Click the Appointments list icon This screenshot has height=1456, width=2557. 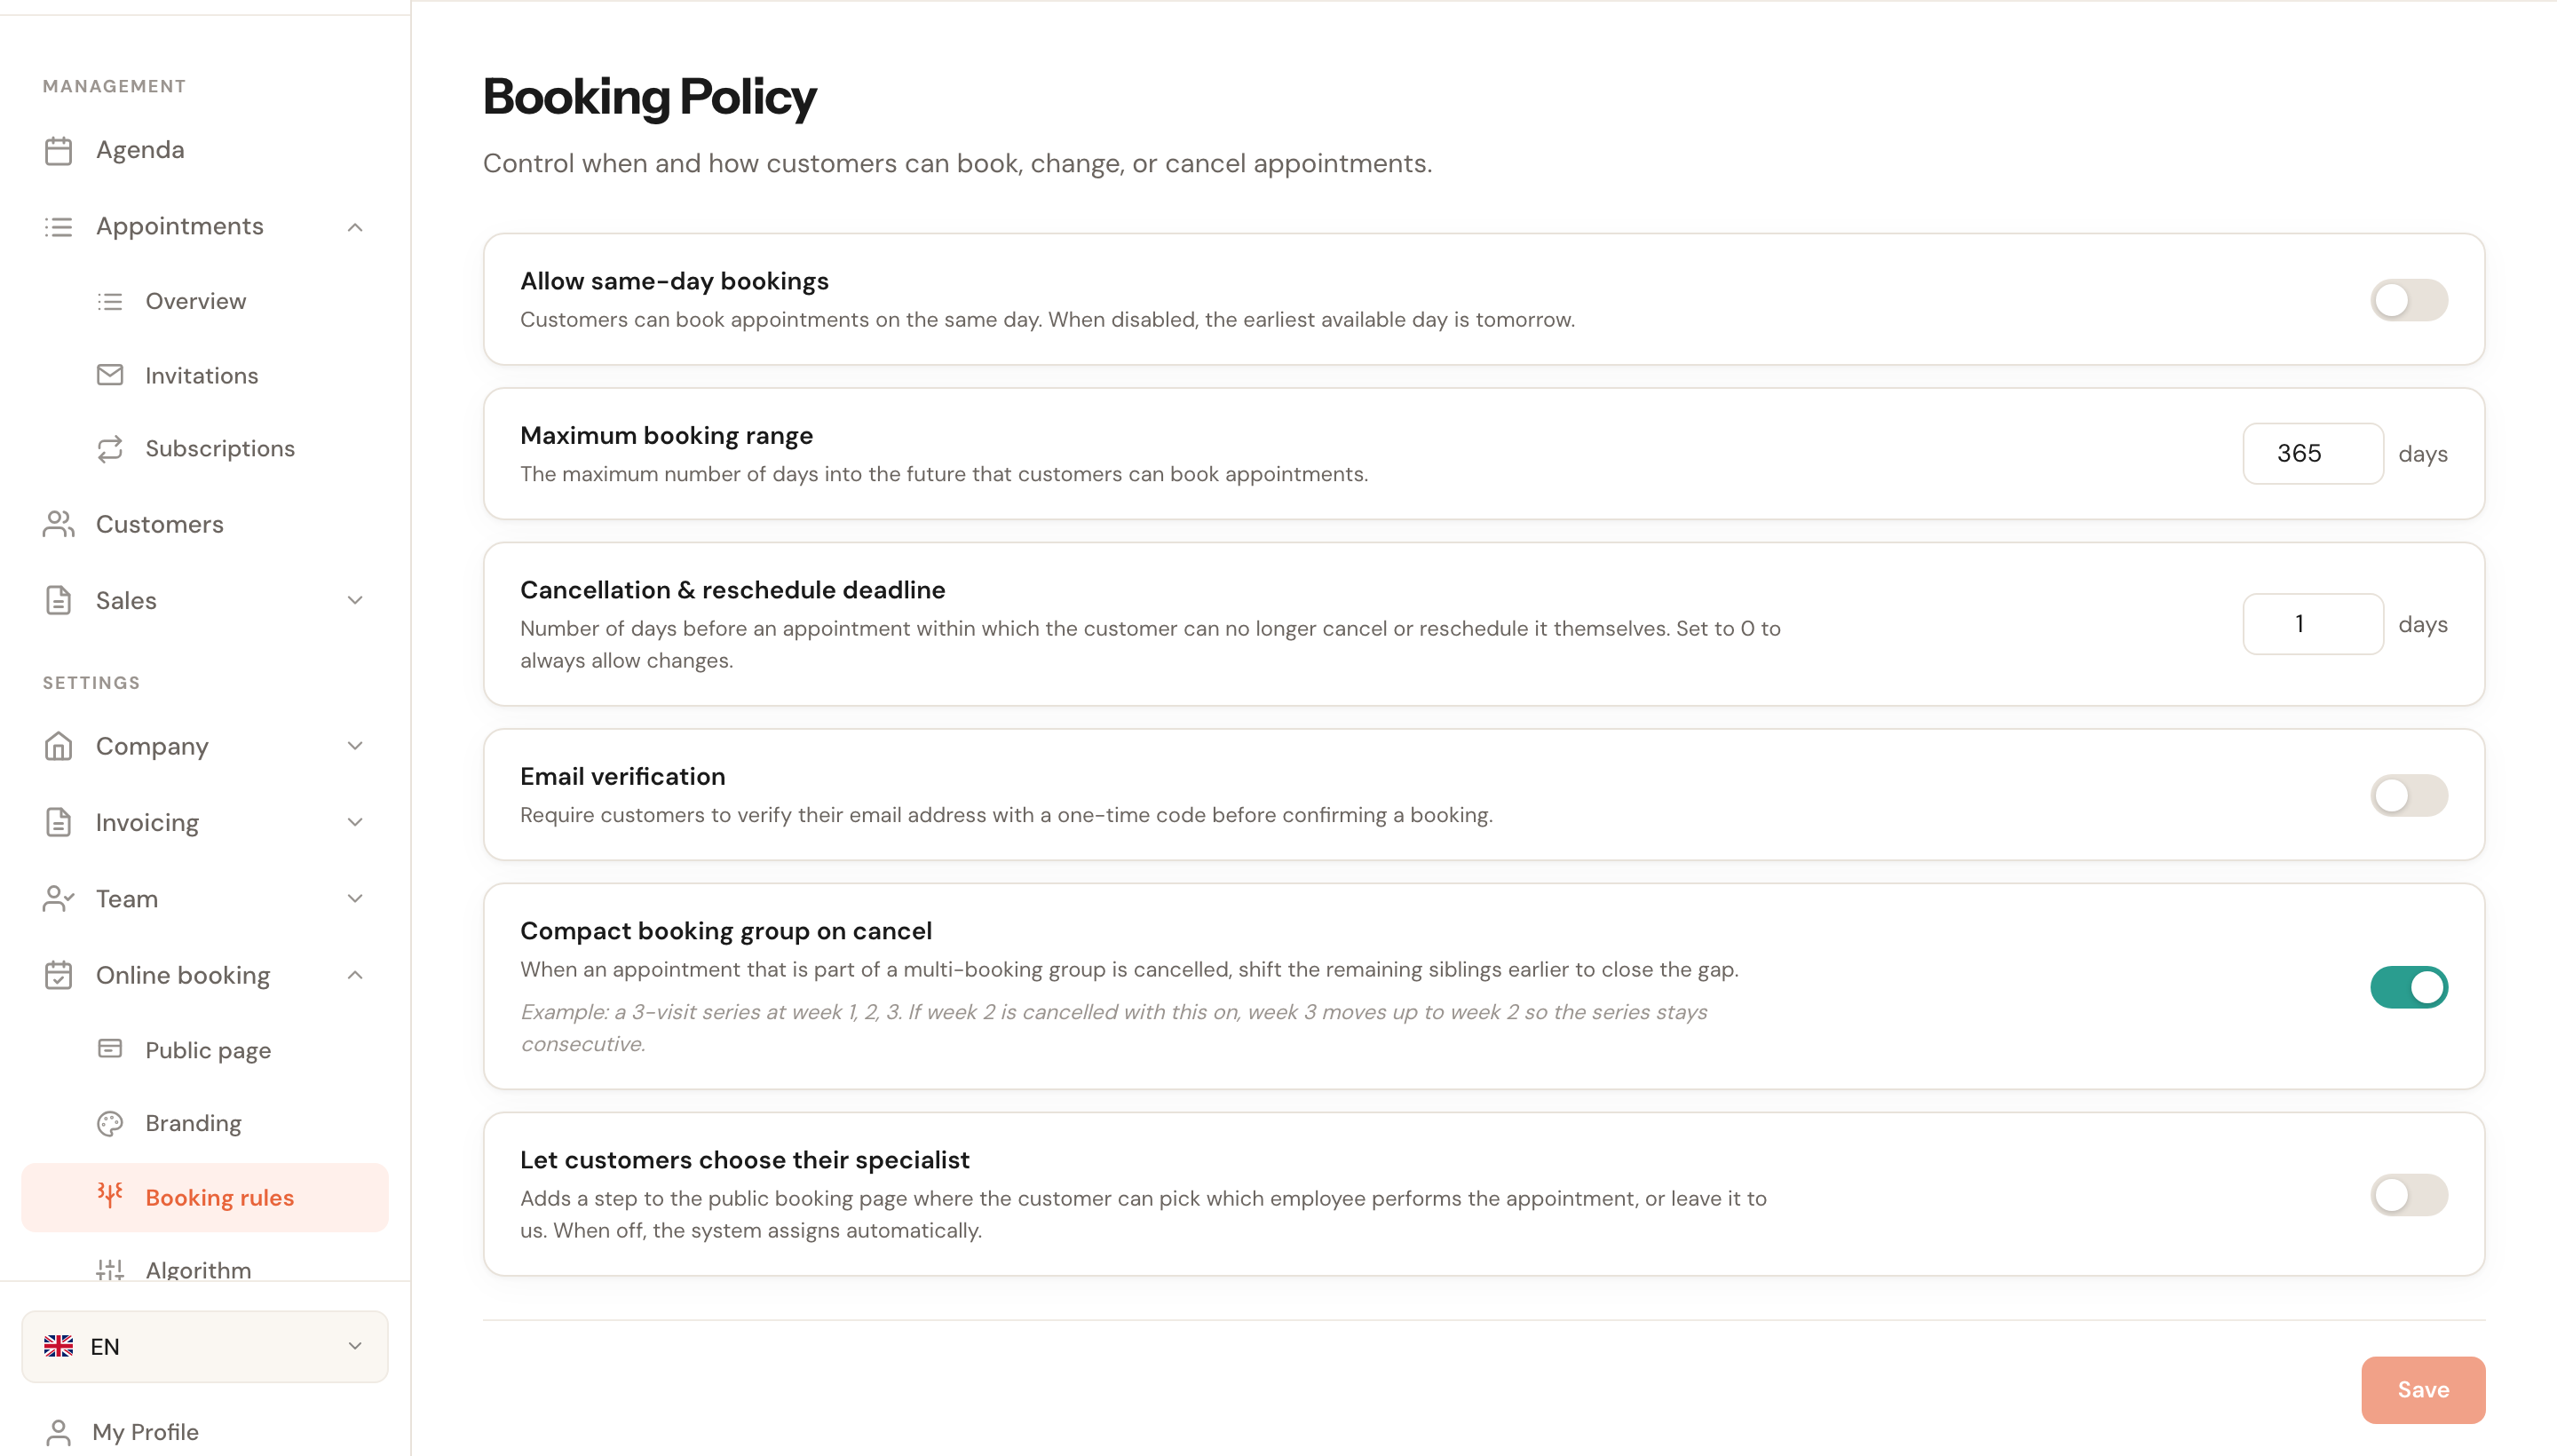click(58, 227)
